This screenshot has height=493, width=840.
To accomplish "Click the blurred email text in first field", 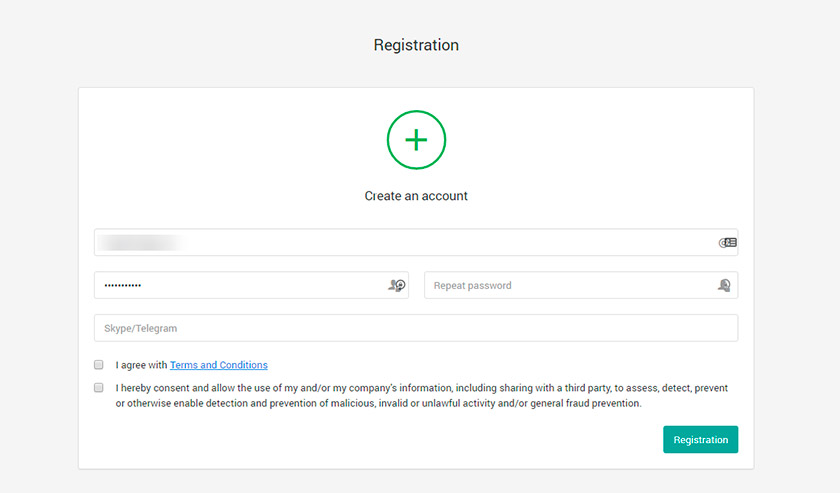I will click(142, 243).
